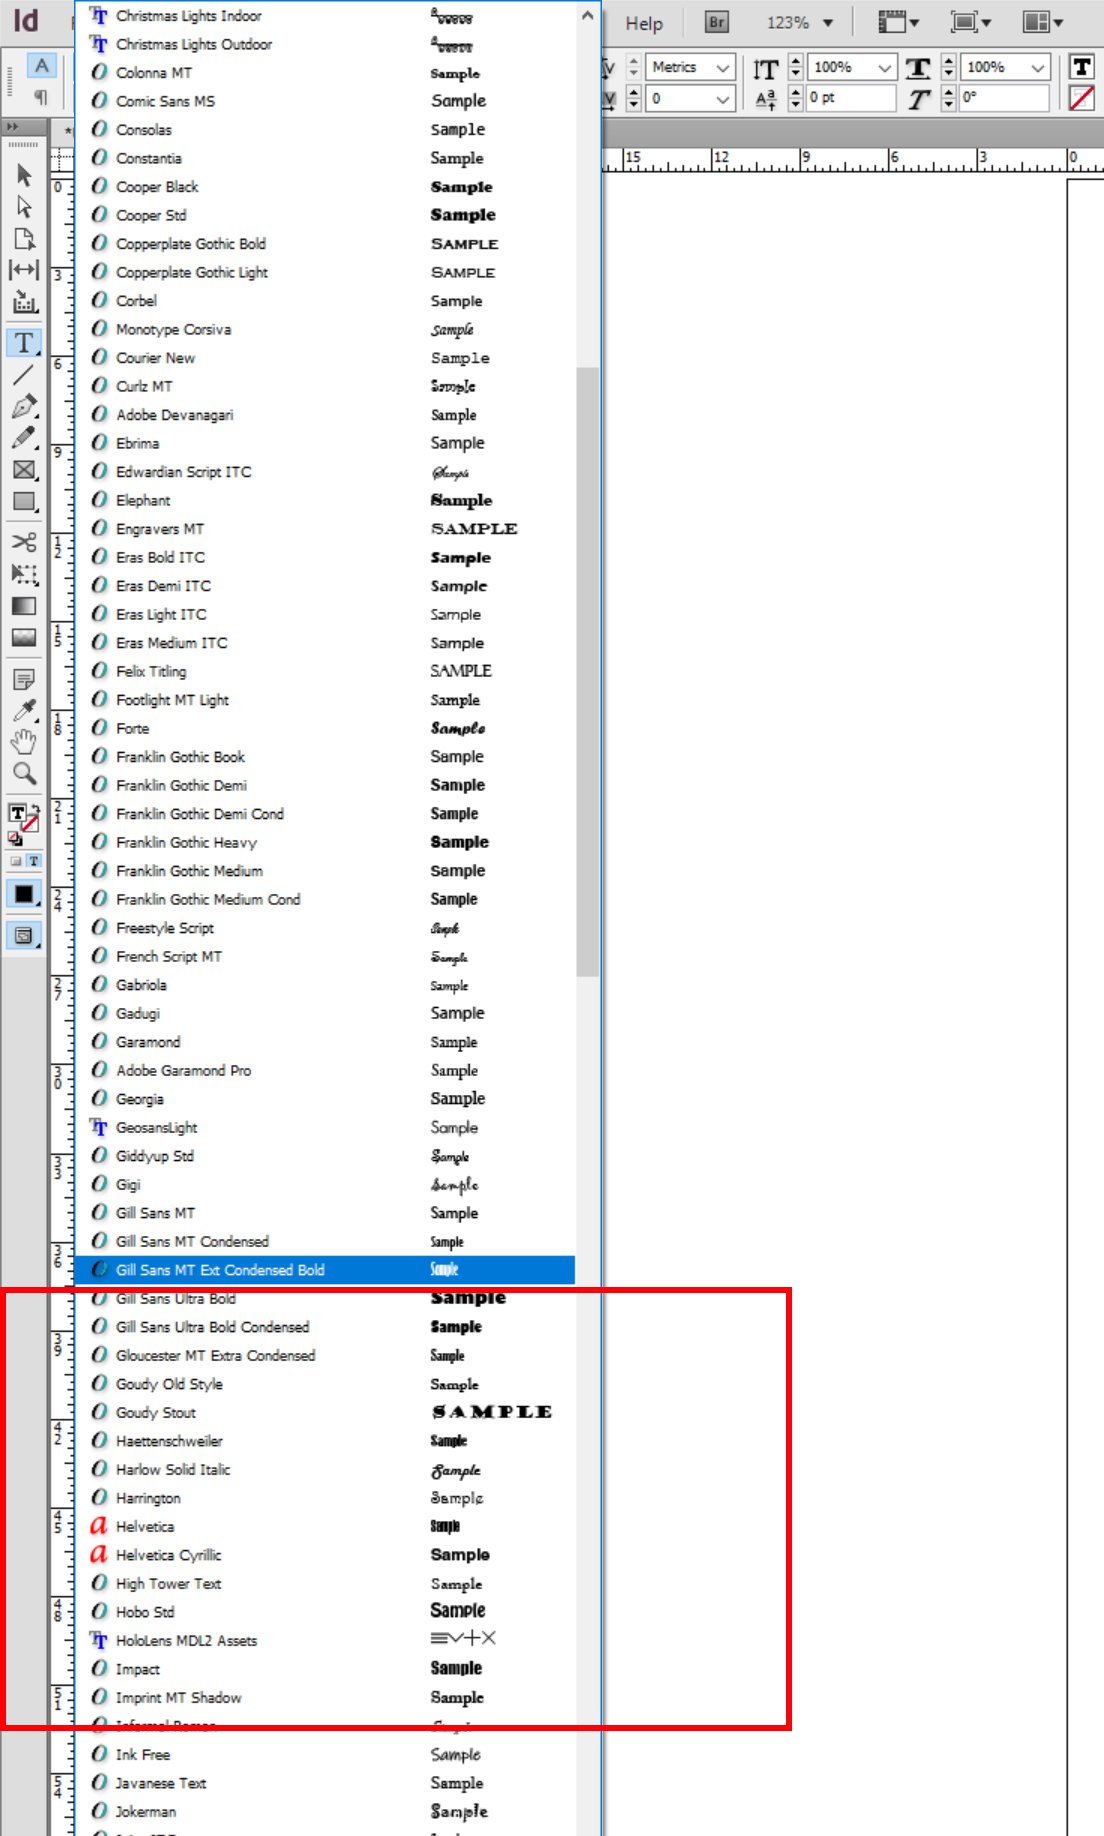Select Impact in font list

coord(325,1669)
